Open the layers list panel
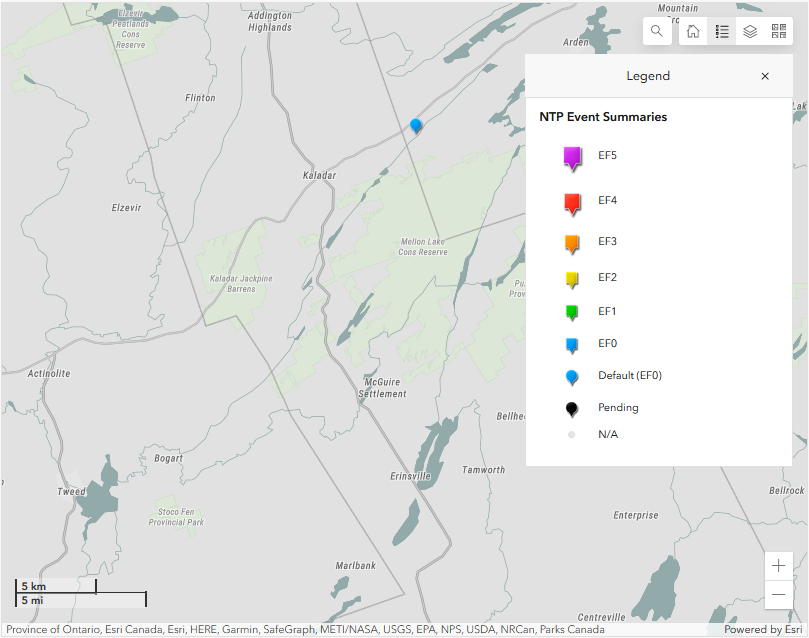 coord(750,31)
